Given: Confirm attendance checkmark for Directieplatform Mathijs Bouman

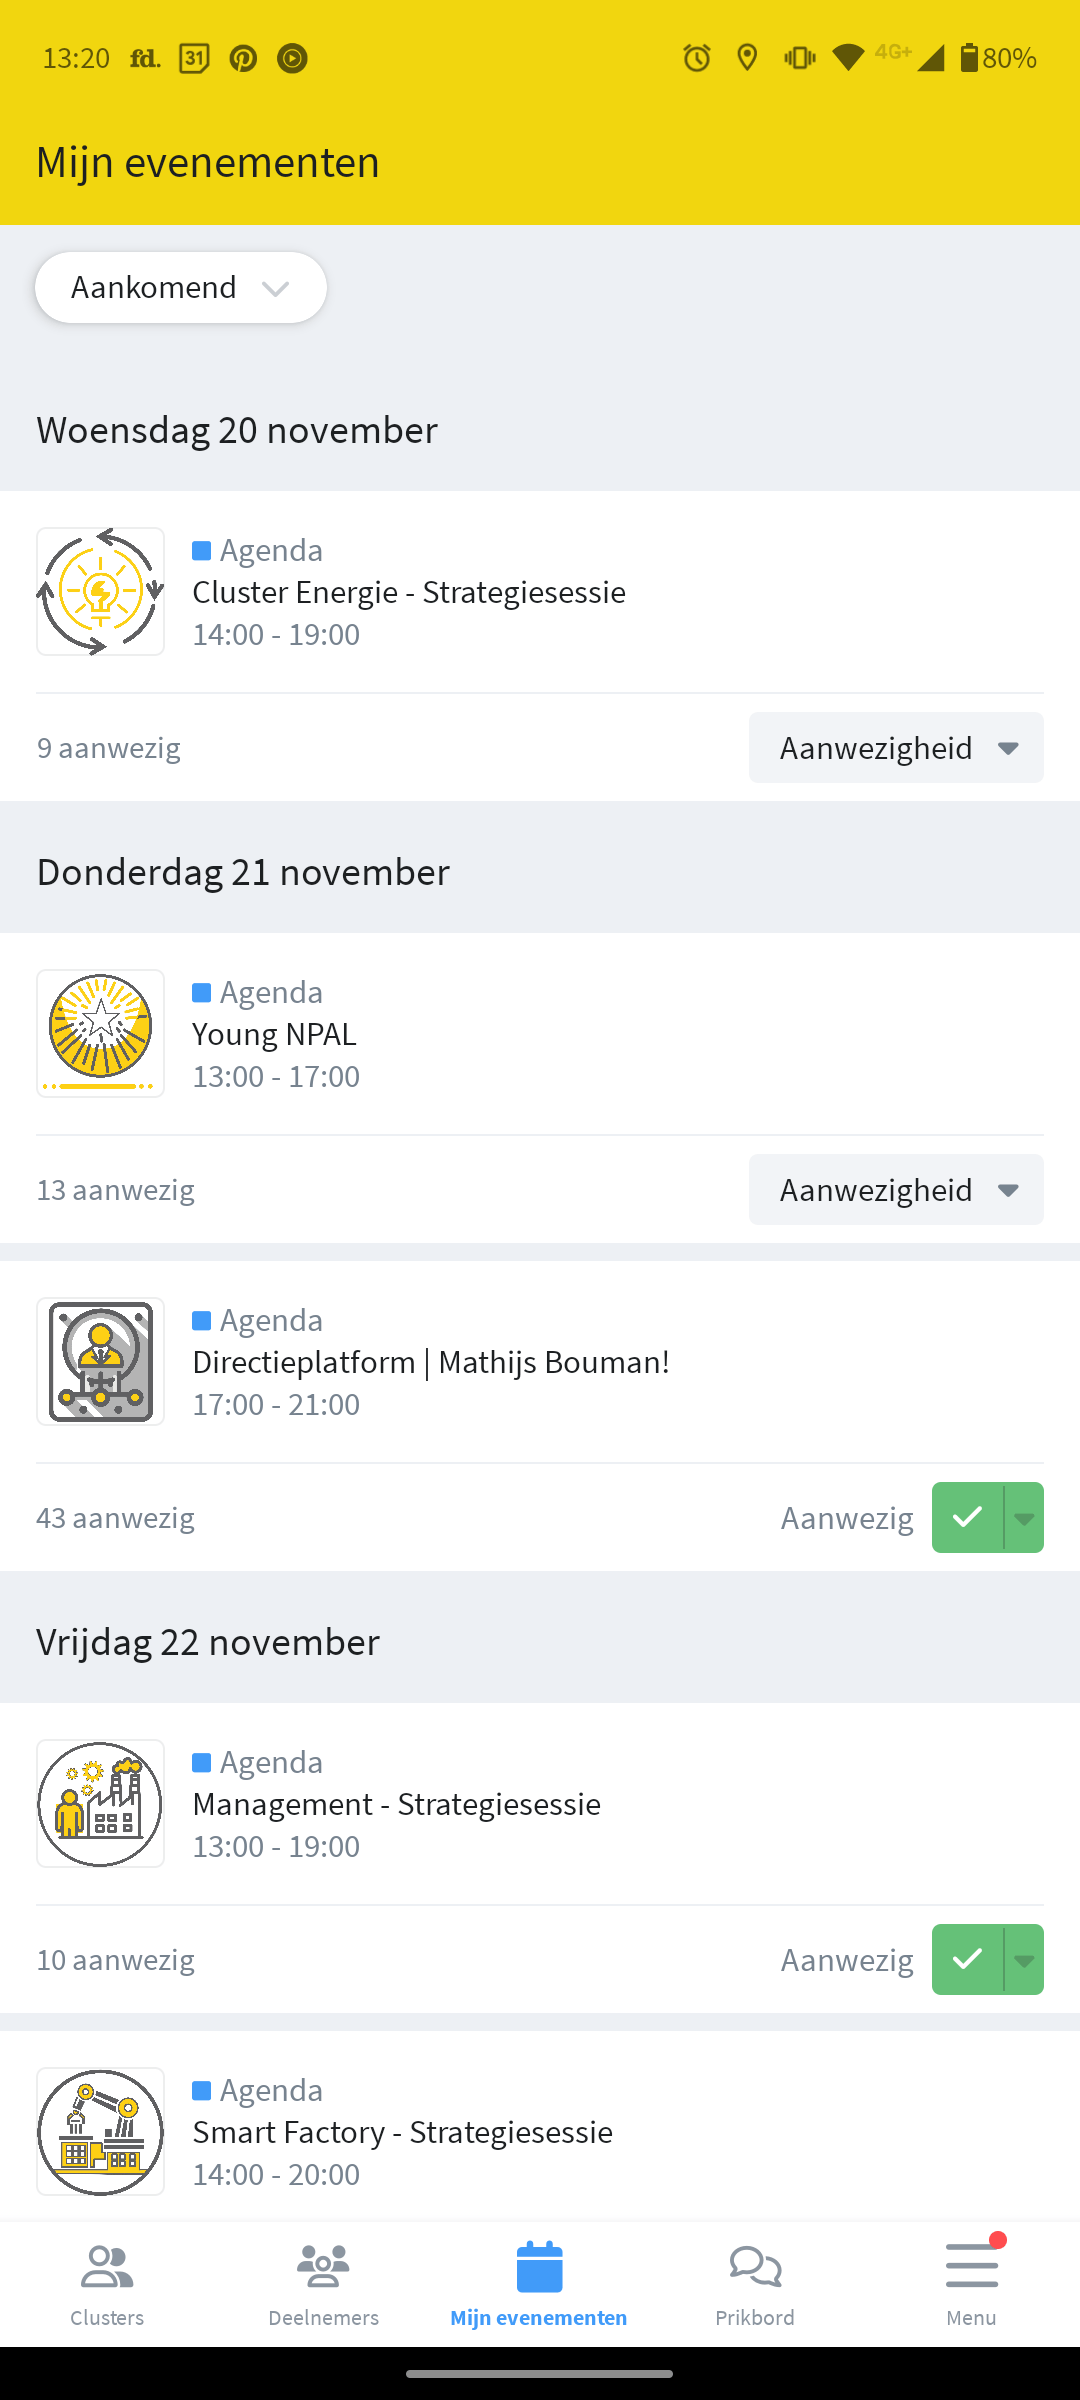Looking at the screenshot, I should click(966, 1517).
